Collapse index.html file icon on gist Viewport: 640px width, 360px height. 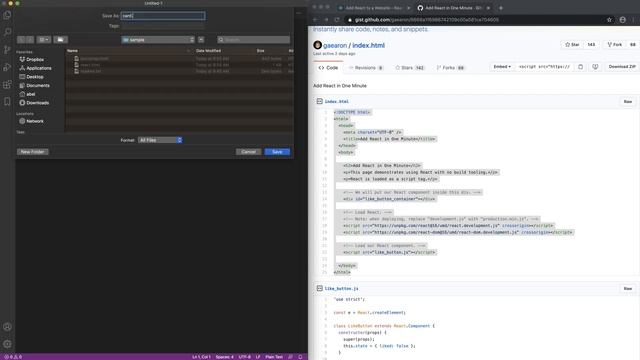click(x=320, y=101)
